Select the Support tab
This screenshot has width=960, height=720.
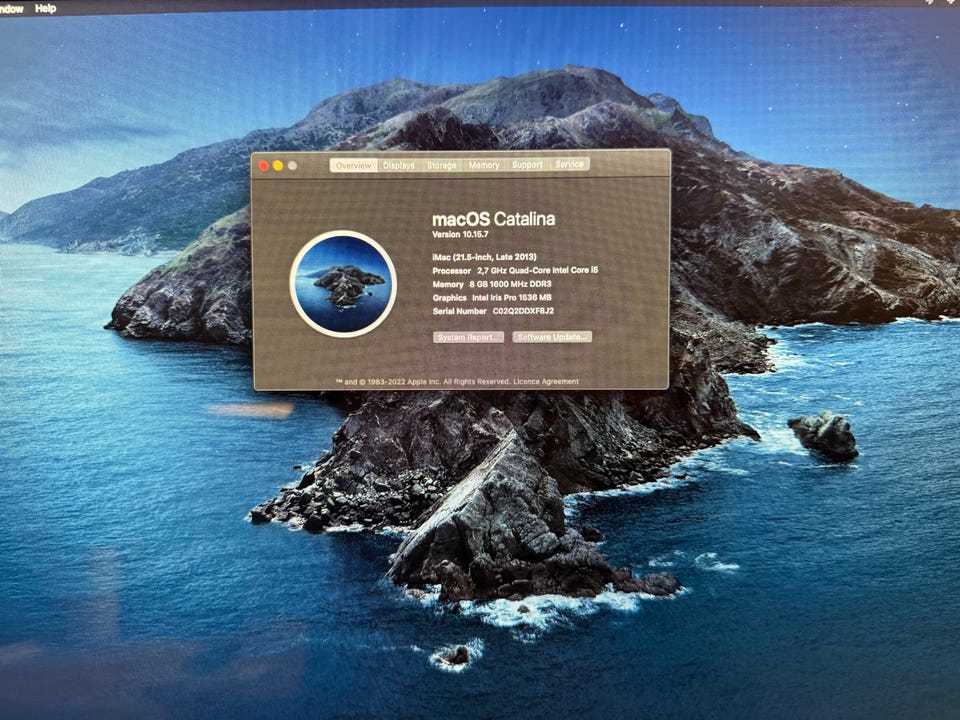[x=527, y=165]
